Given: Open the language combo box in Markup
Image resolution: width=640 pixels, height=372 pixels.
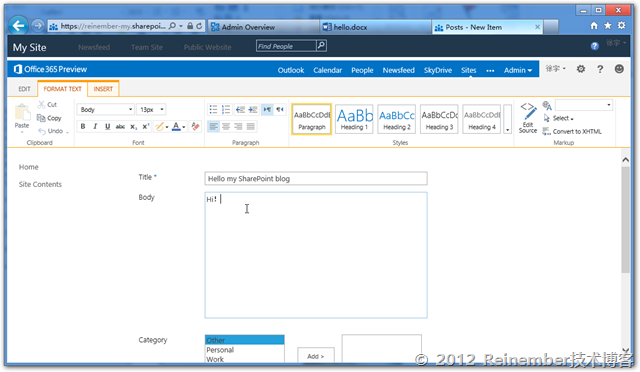Looking at the screenshot, I should [x=584, y=105].
